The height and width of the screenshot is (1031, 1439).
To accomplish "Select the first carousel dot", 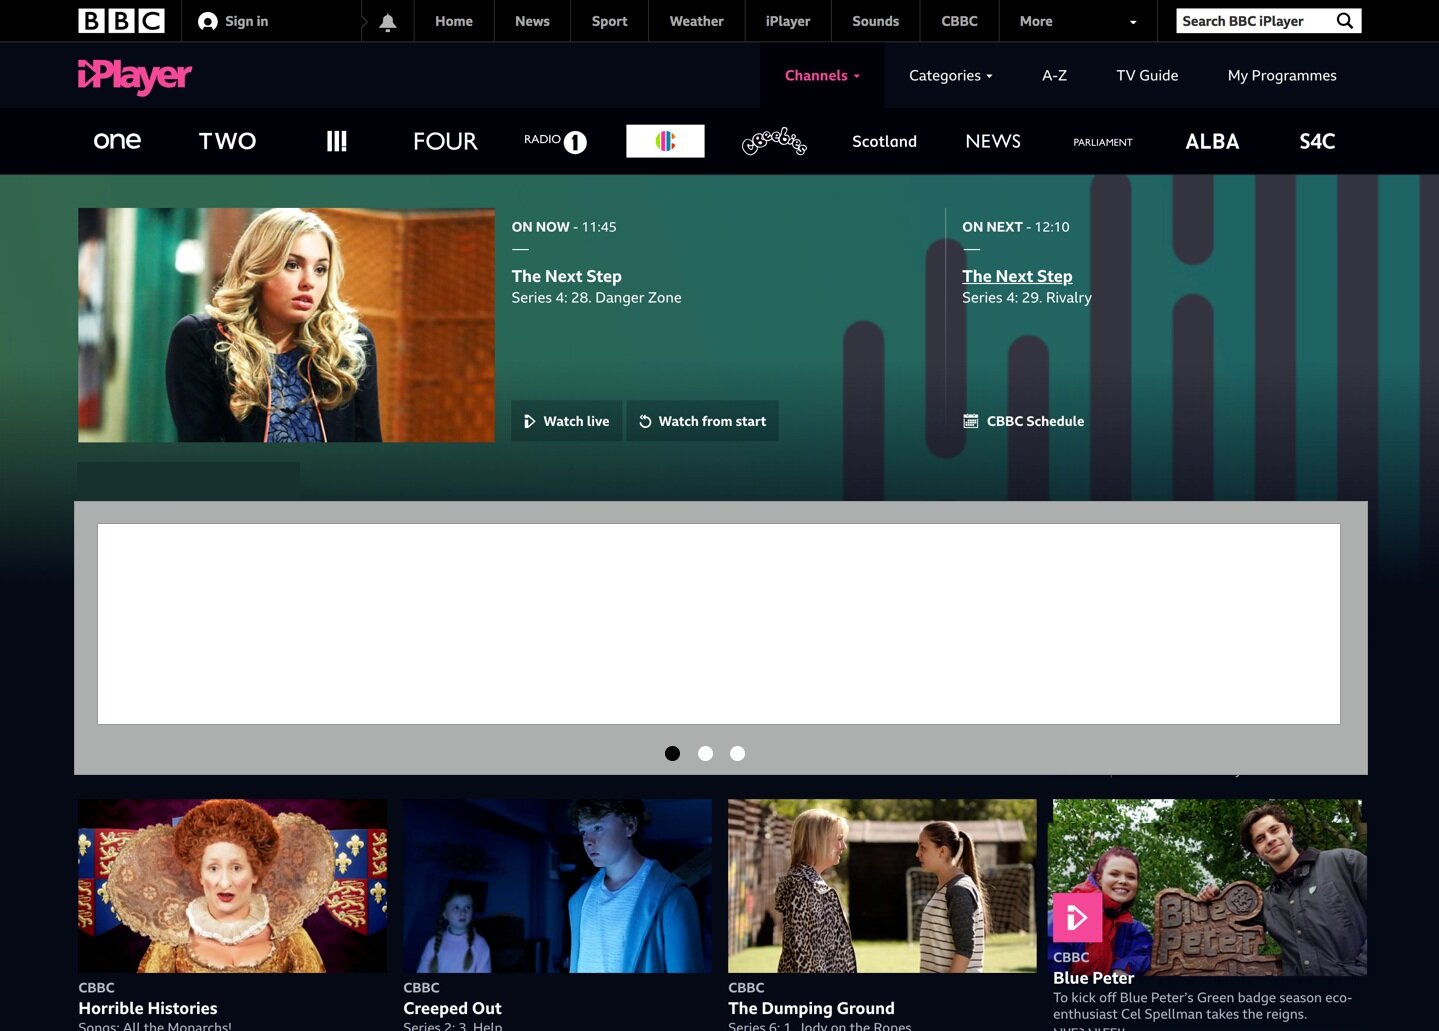I will [x=672, y=753].
